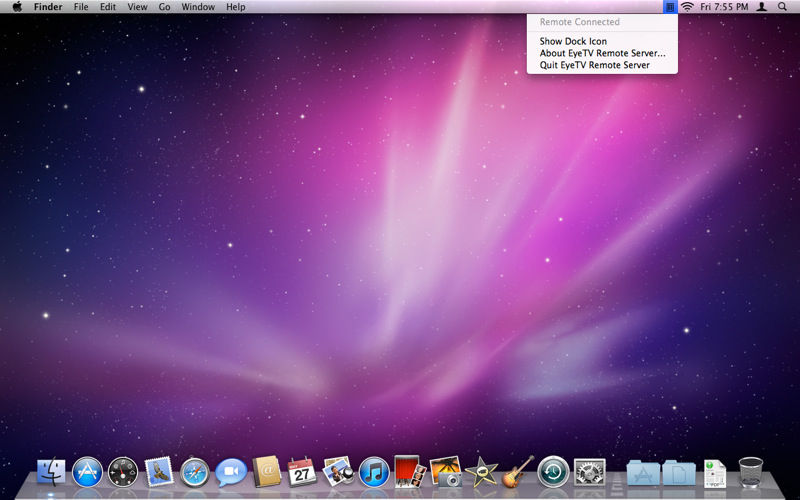800x500 pixels.
Task: Open the Window menu
Action: pyautogui.click(x=198, y=7)
